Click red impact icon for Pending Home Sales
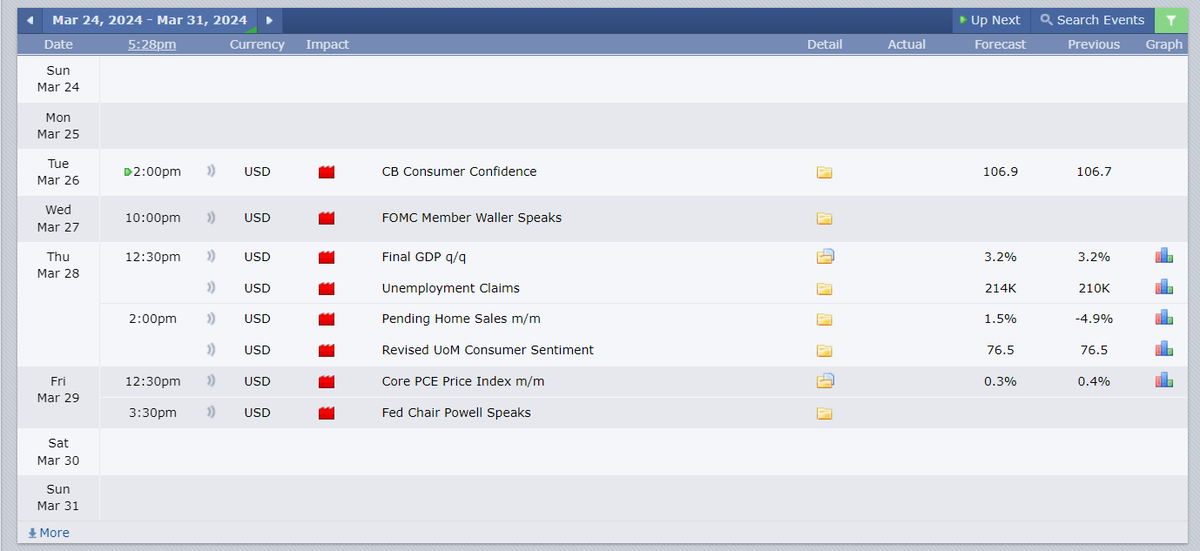The image size is (1200, 551). tap(326, 320)
